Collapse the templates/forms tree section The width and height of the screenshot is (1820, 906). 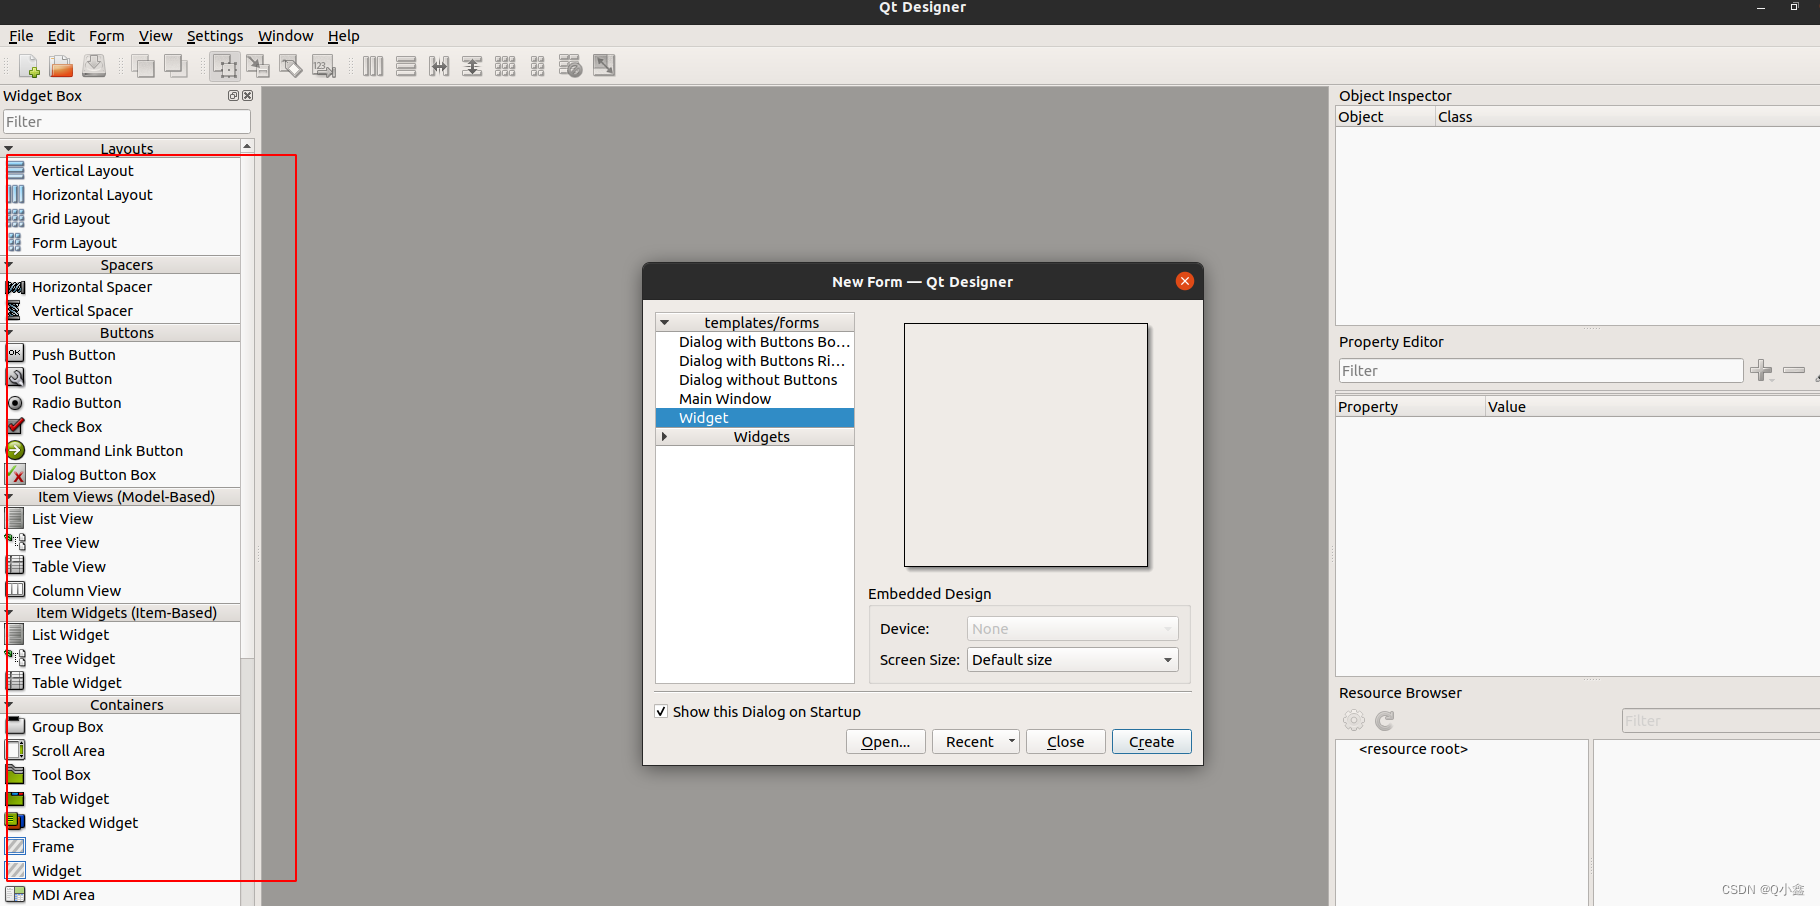click(x=664, y=323)
